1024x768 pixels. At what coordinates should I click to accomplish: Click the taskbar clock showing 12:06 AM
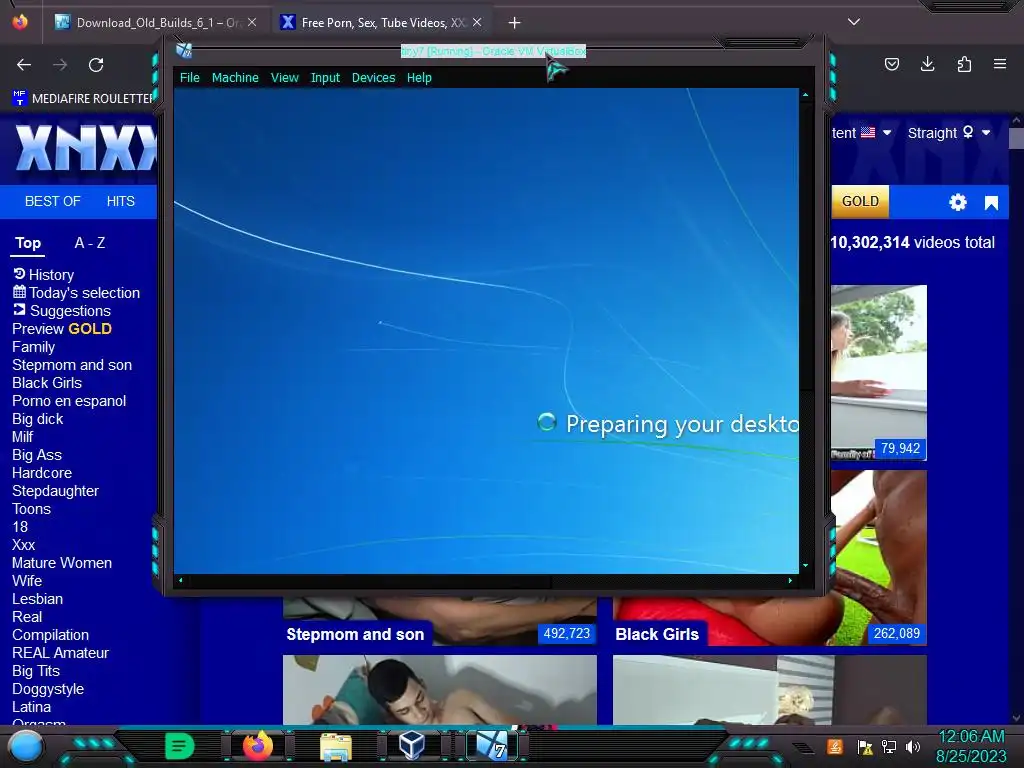(x=971, y=746)
